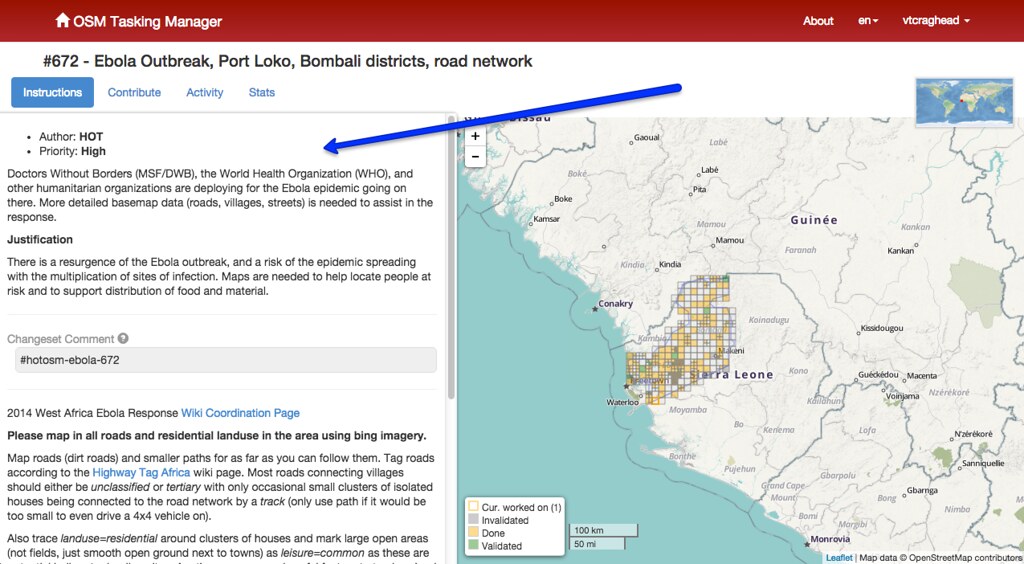Click the Conakry star marker on map
This screenshot has height=564, width=1024.
tap(595, 309)
